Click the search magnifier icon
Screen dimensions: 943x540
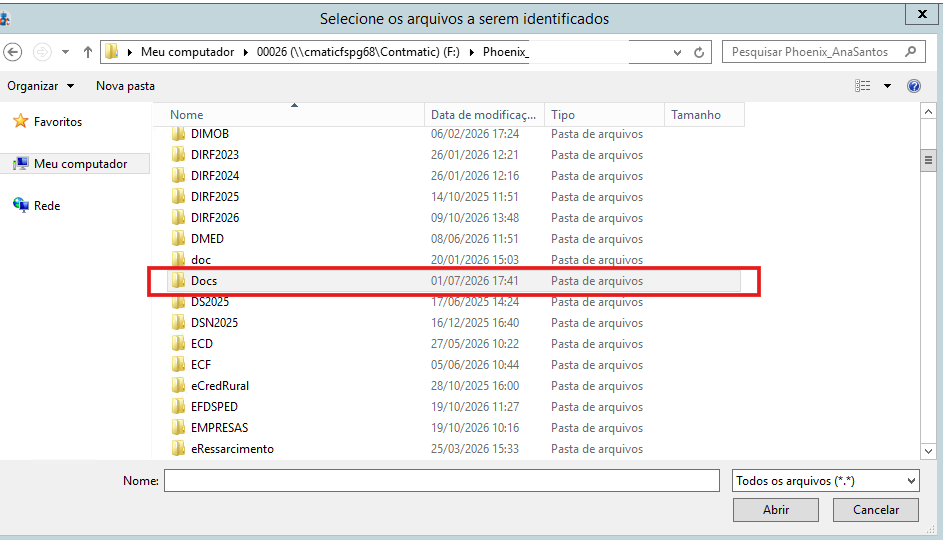(x=911, y=52)
